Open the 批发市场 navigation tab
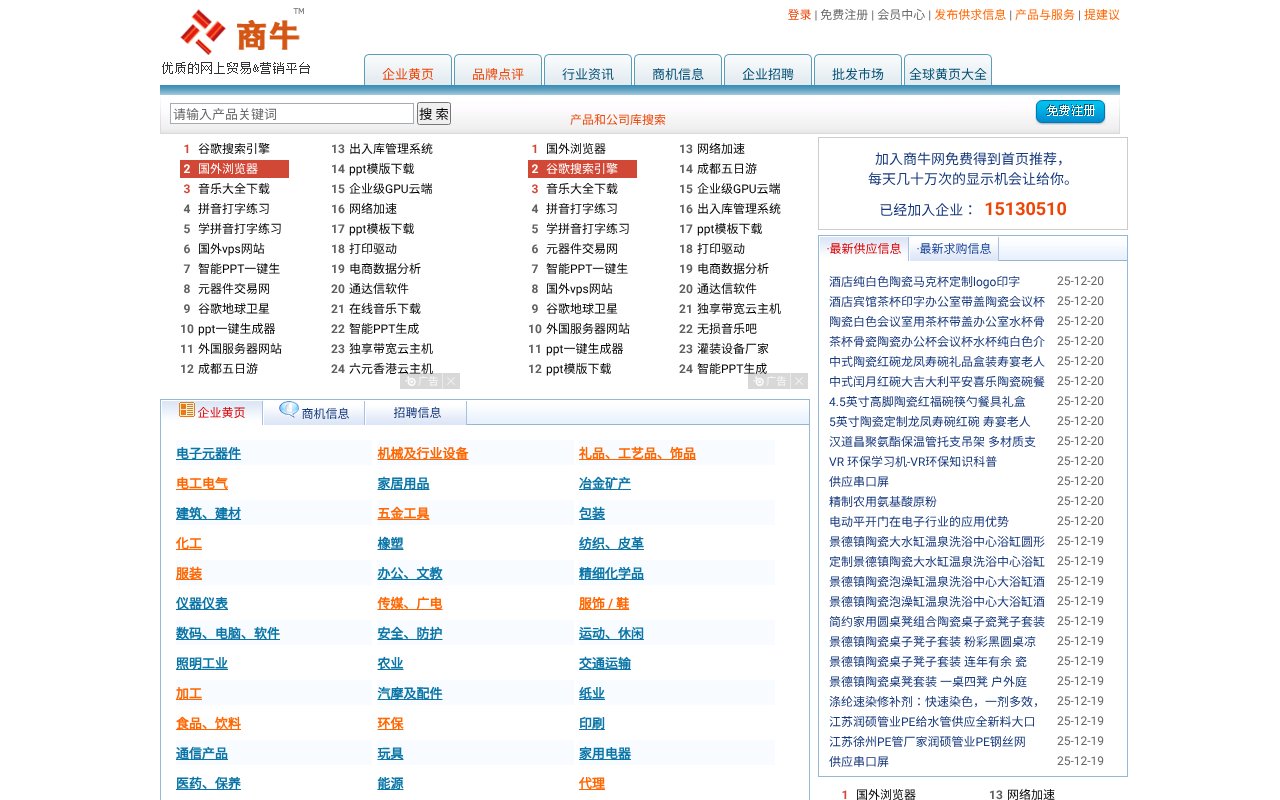This screenshot has width=1280, height=800. 858,72
